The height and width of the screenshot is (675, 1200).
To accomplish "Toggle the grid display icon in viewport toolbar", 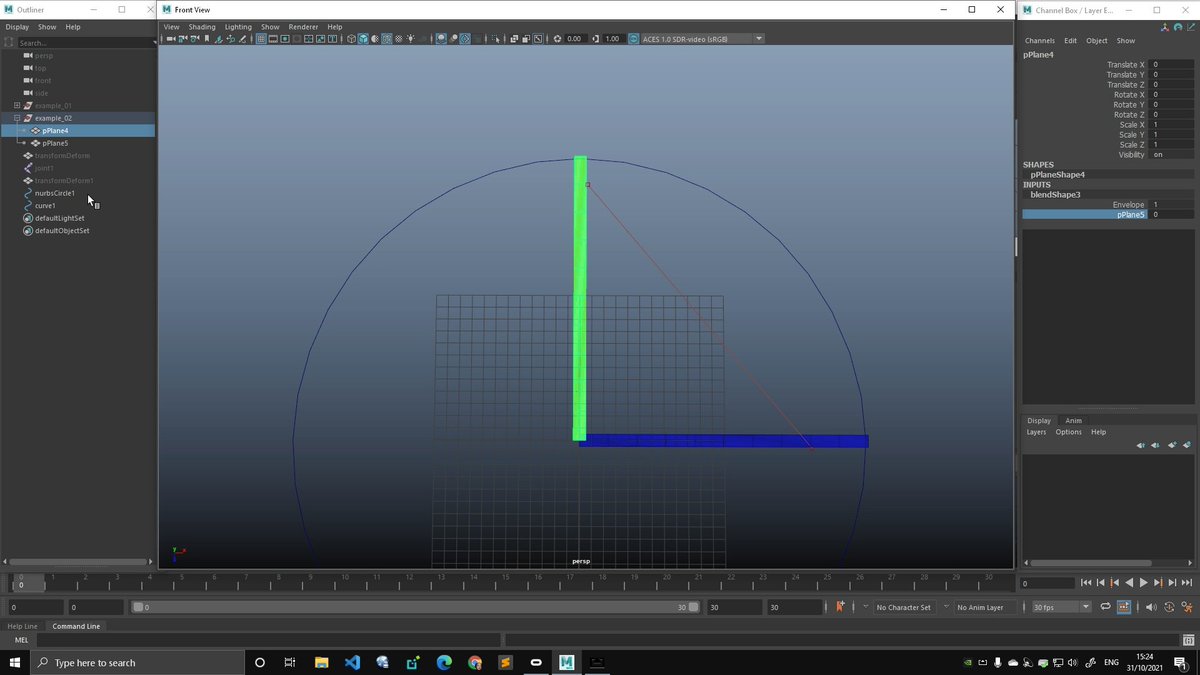I will tap(260, 38).
